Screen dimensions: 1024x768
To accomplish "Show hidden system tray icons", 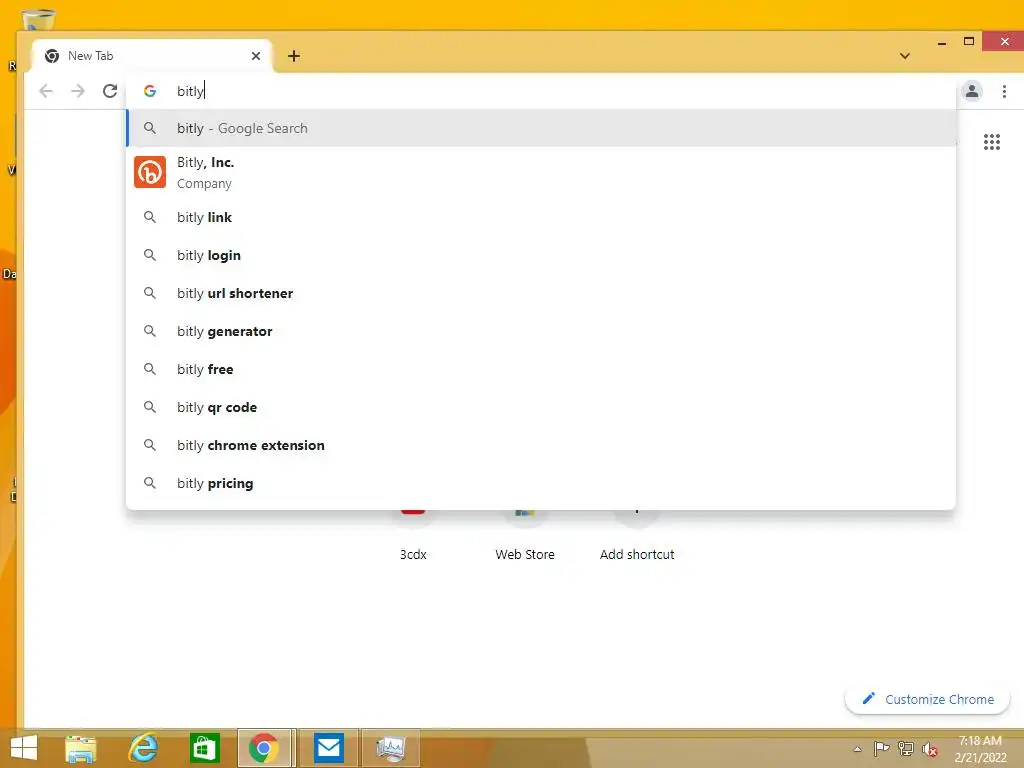I will point(857,749).
